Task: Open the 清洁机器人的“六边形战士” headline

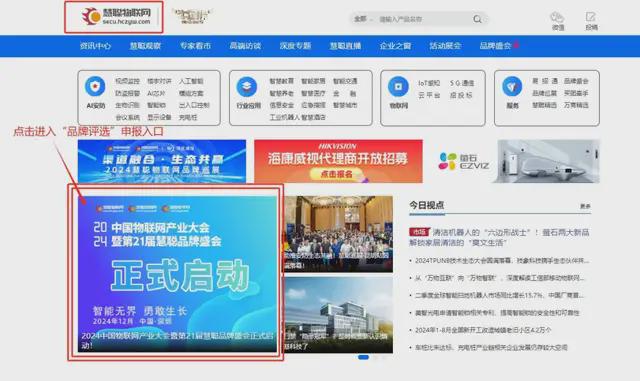Action: tap(499, 237)
